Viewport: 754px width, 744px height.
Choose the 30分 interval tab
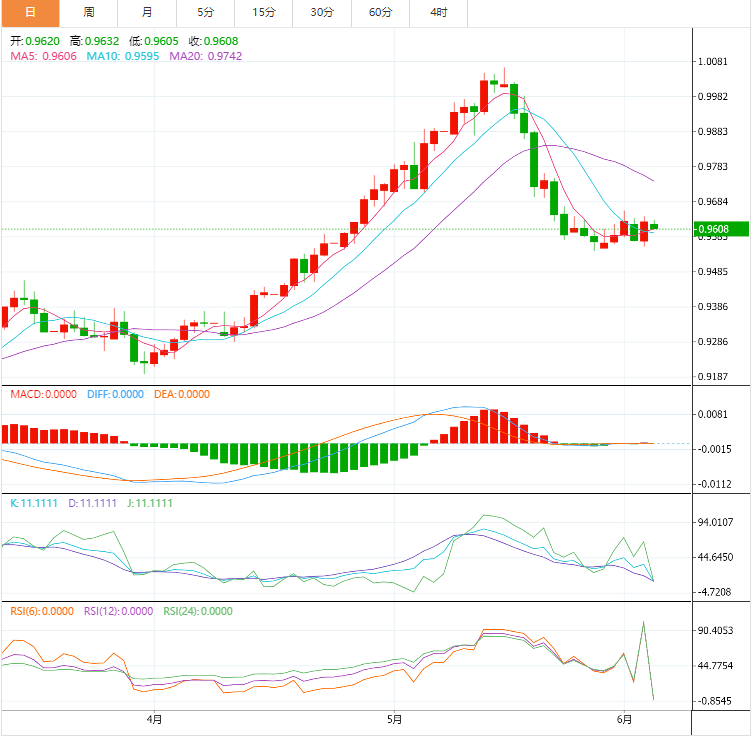coord(322,13)
